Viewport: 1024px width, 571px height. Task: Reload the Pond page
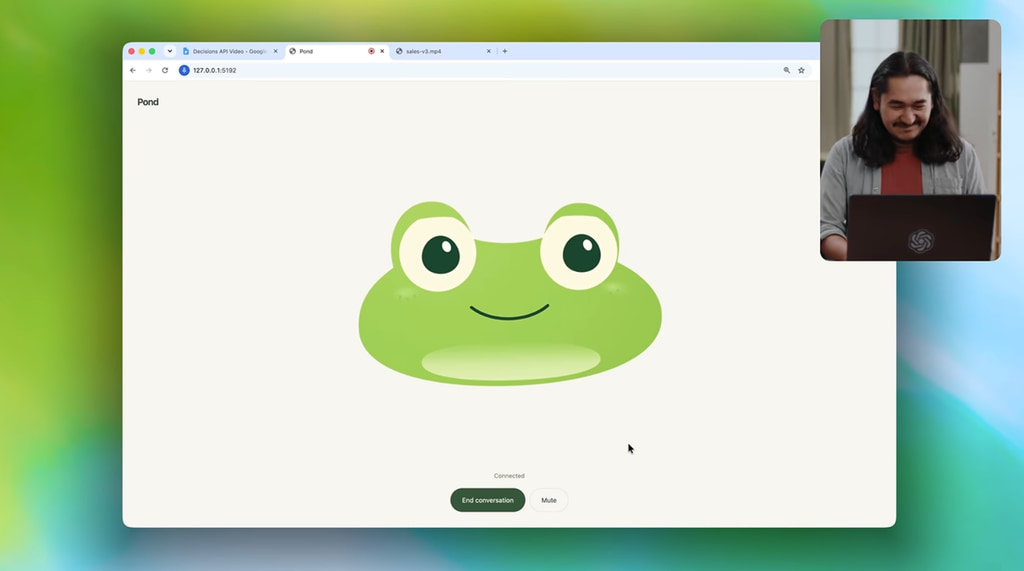pos(165,71)
